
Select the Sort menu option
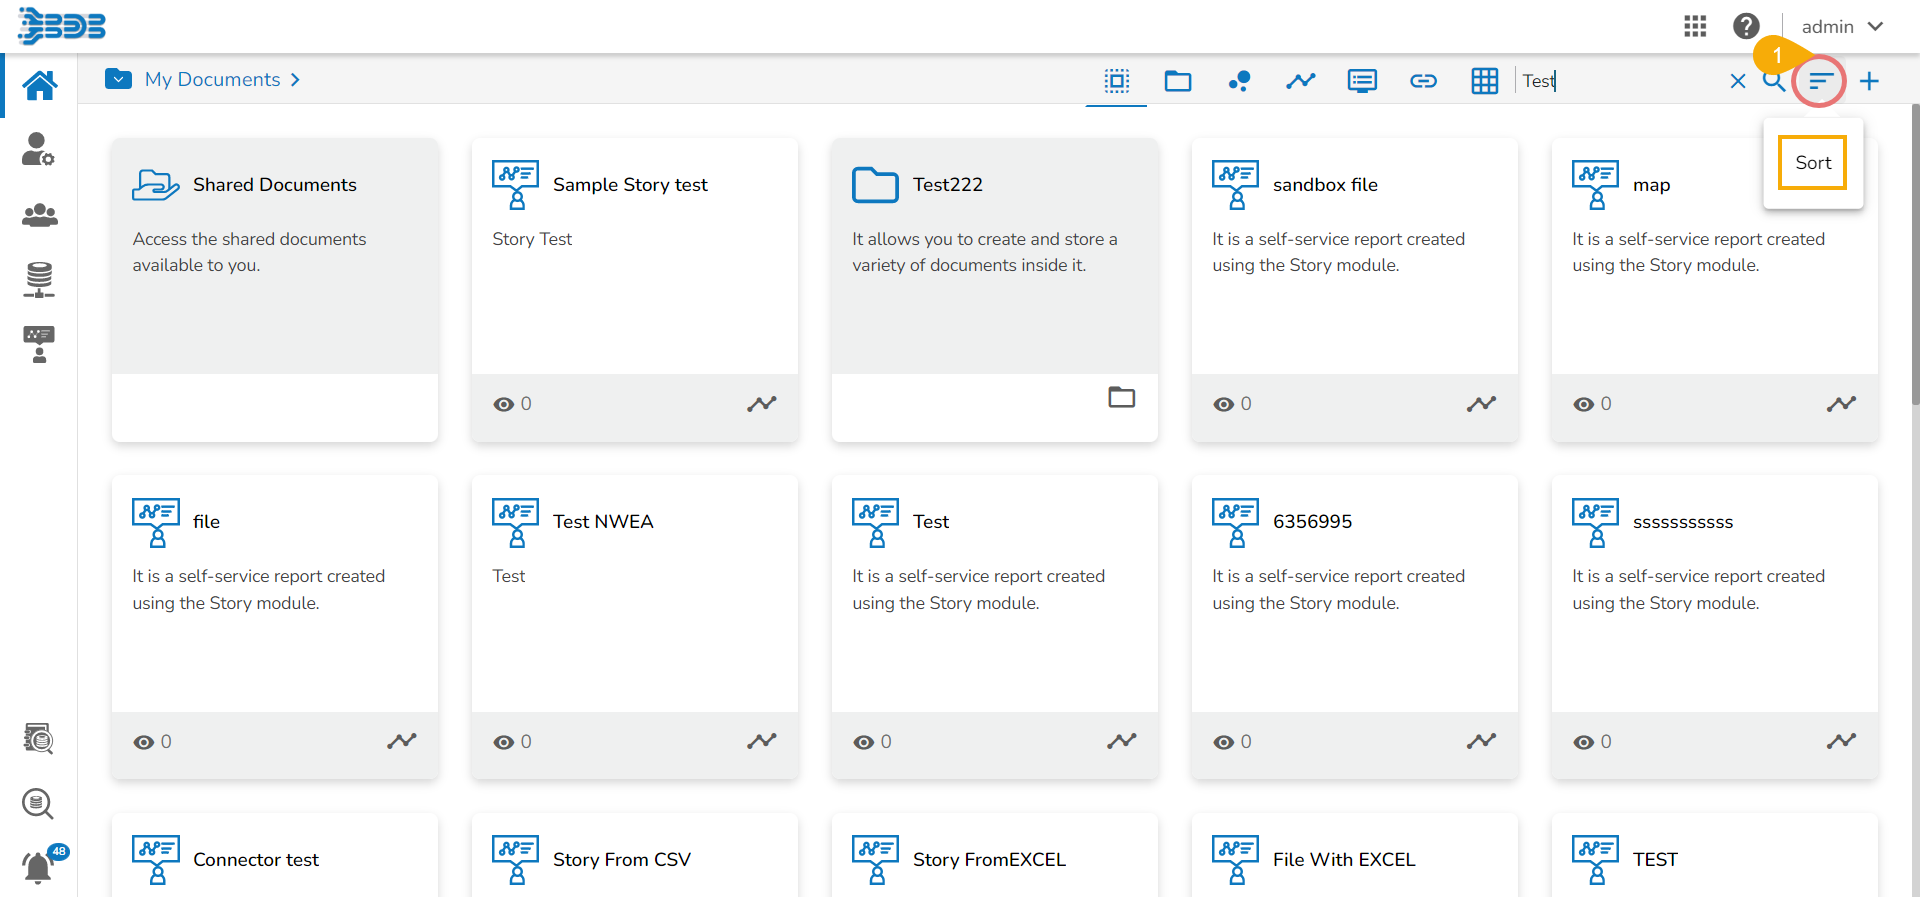click(1812, 163)
